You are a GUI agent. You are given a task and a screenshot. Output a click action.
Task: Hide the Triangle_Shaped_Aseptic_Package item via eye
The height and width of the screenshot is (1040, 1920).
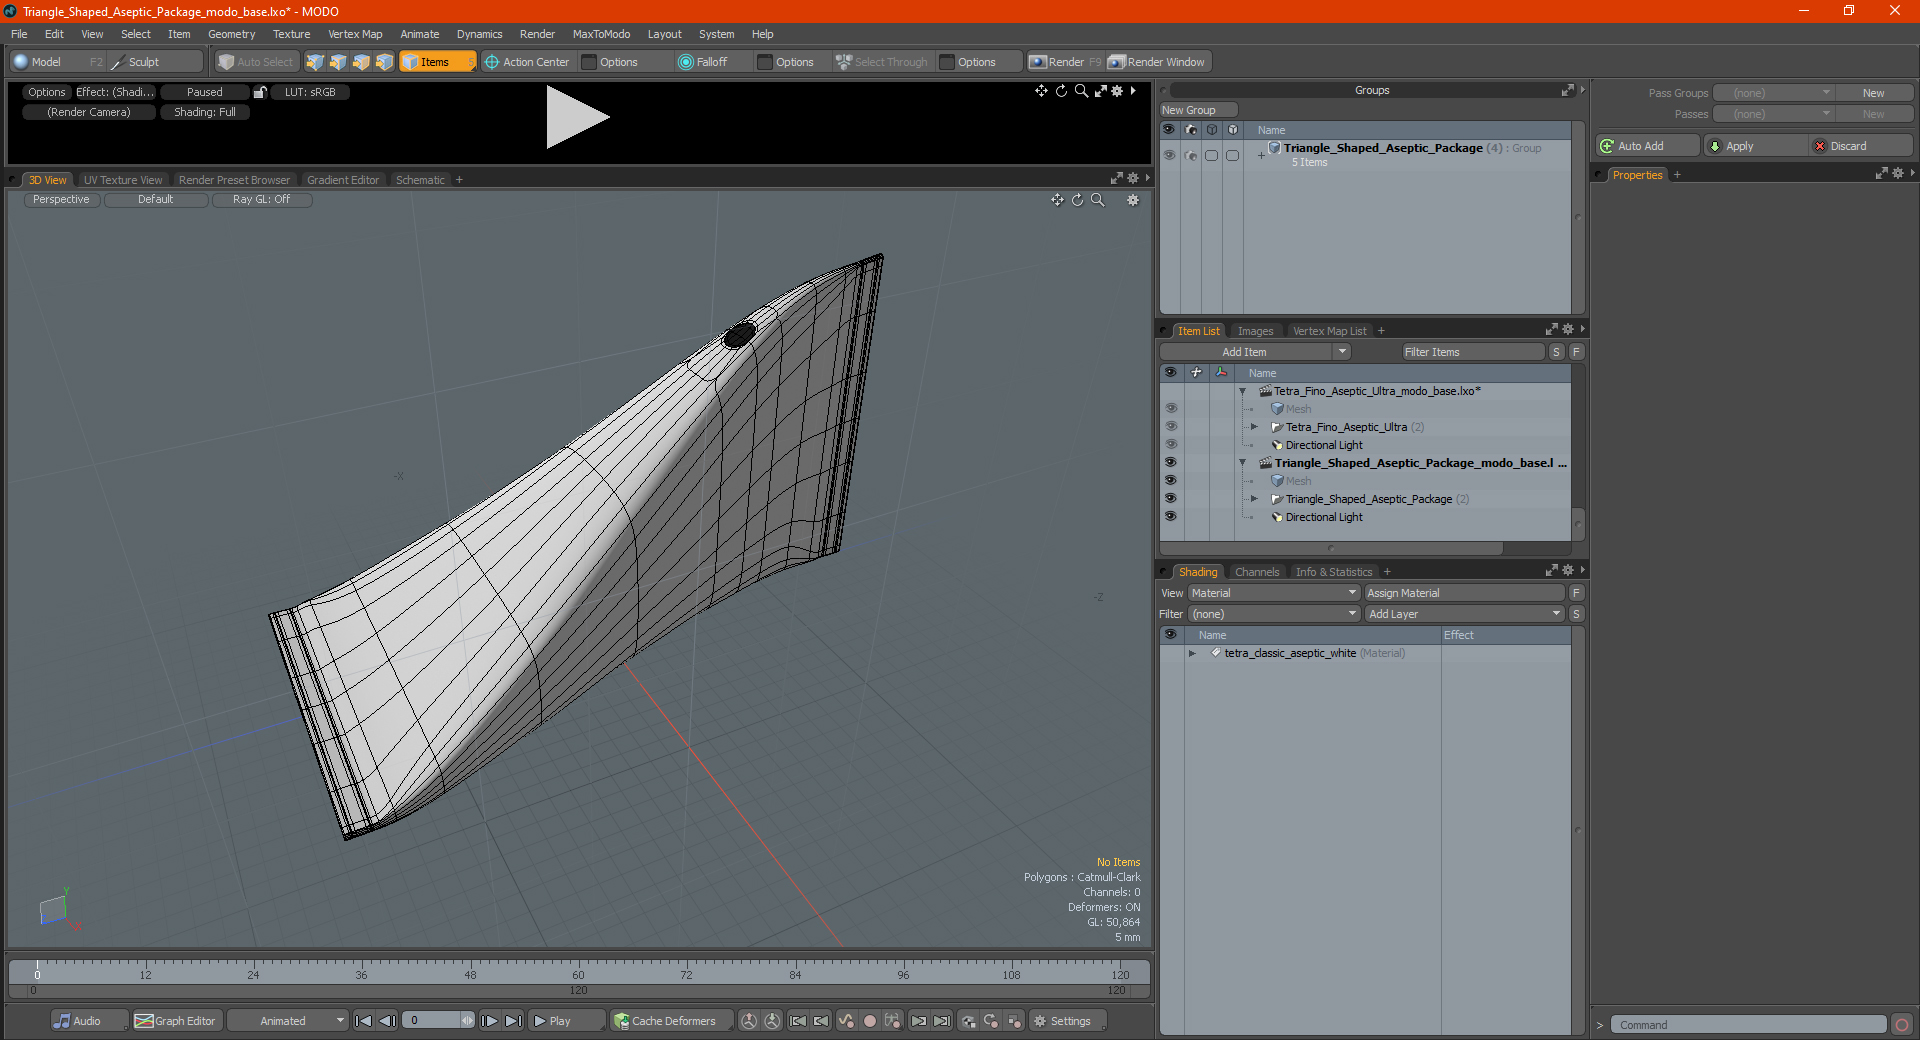pos(1170,499)
